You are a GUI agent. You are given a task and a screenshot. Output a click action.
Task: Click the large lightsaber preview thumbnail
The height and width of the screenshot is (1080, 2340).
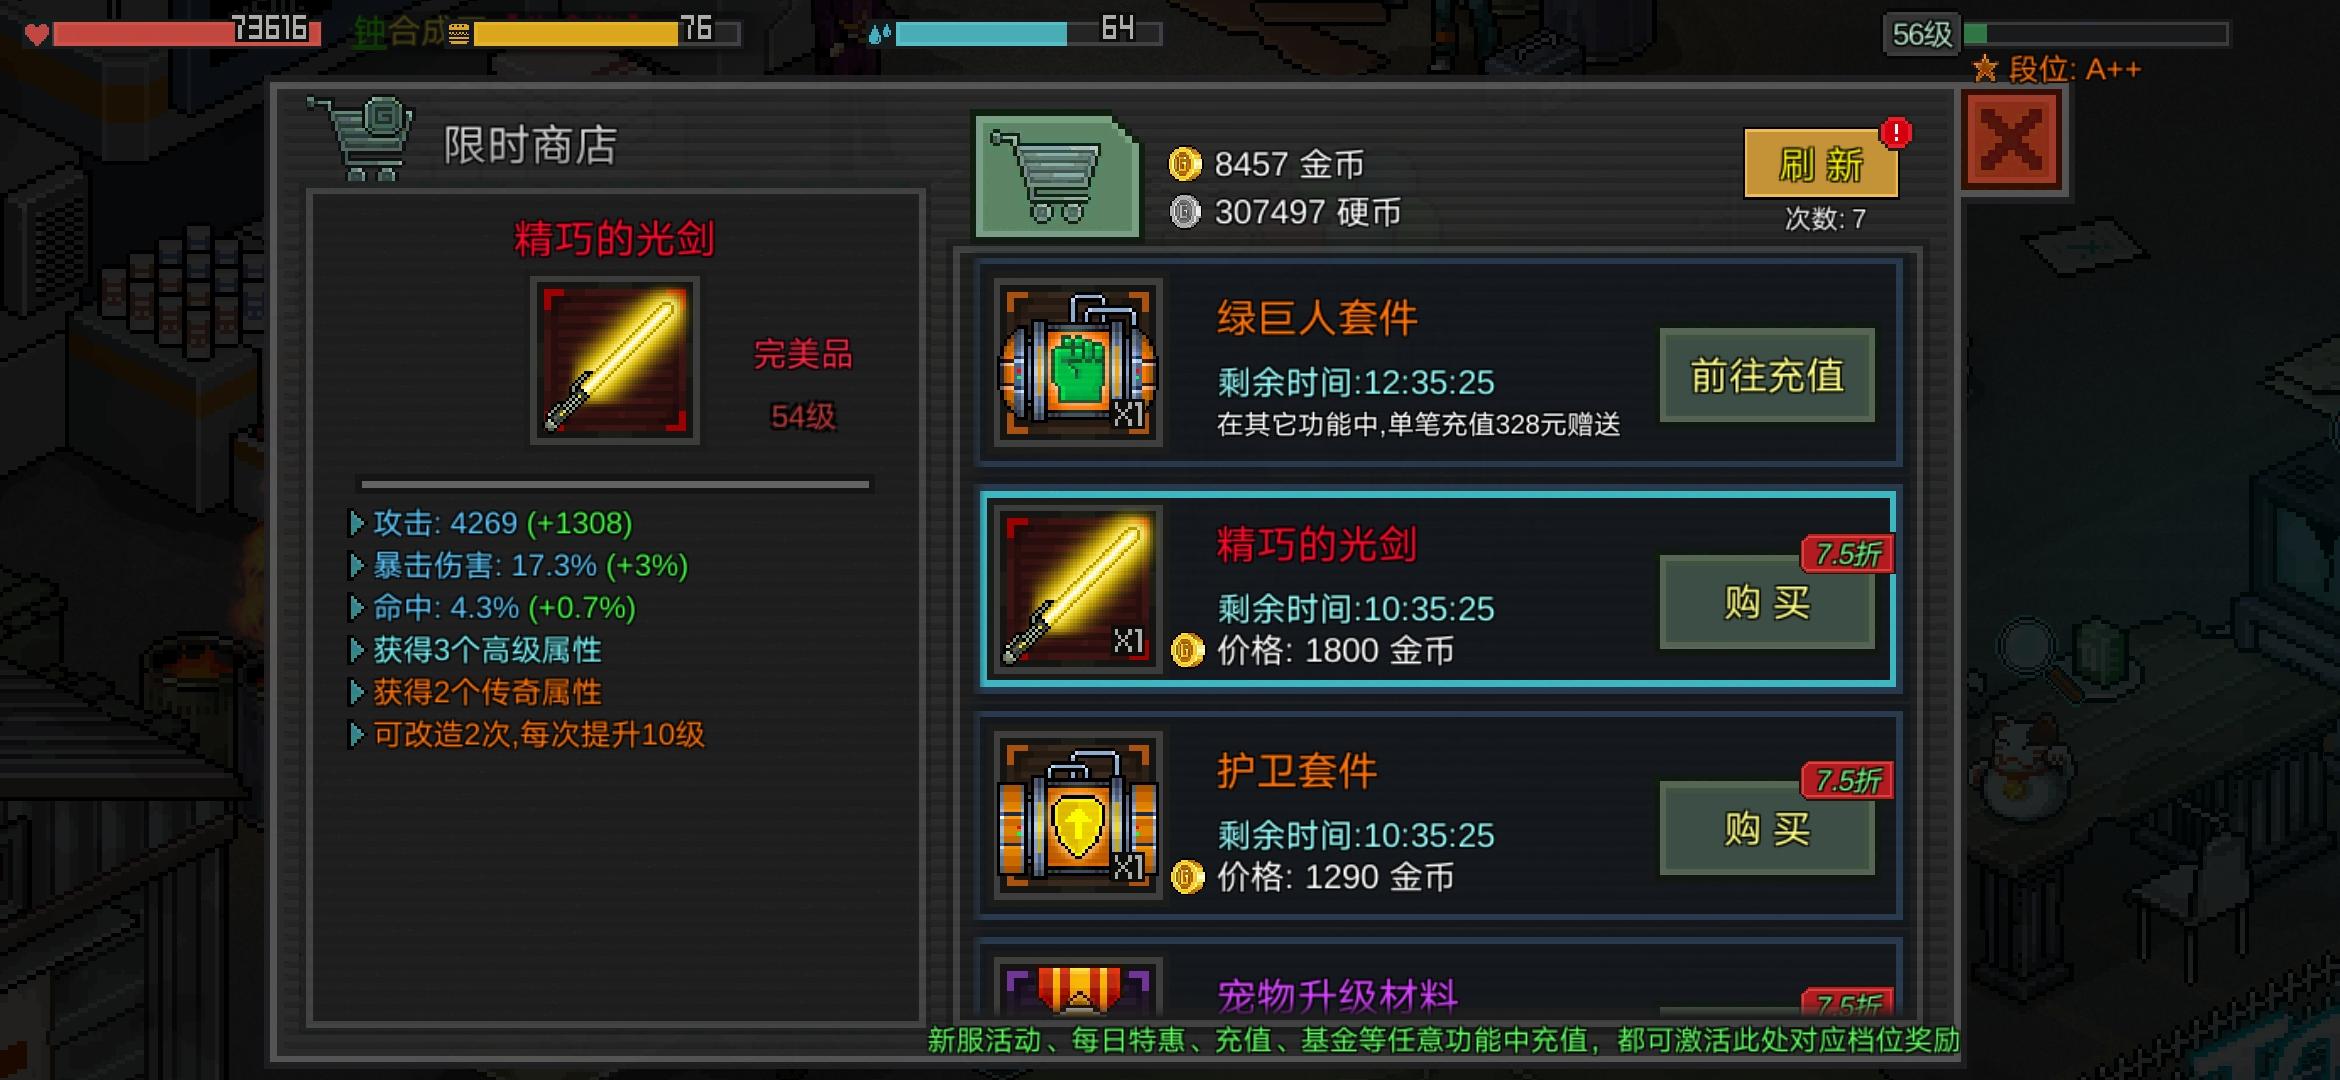click(x=614, y=360)
